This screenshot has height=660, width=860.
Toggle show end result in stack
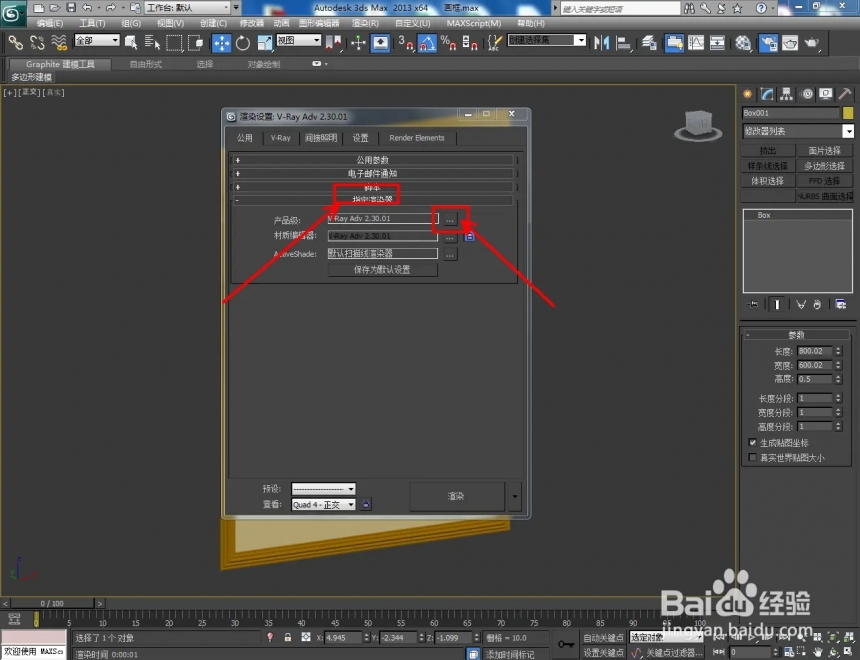777,304
